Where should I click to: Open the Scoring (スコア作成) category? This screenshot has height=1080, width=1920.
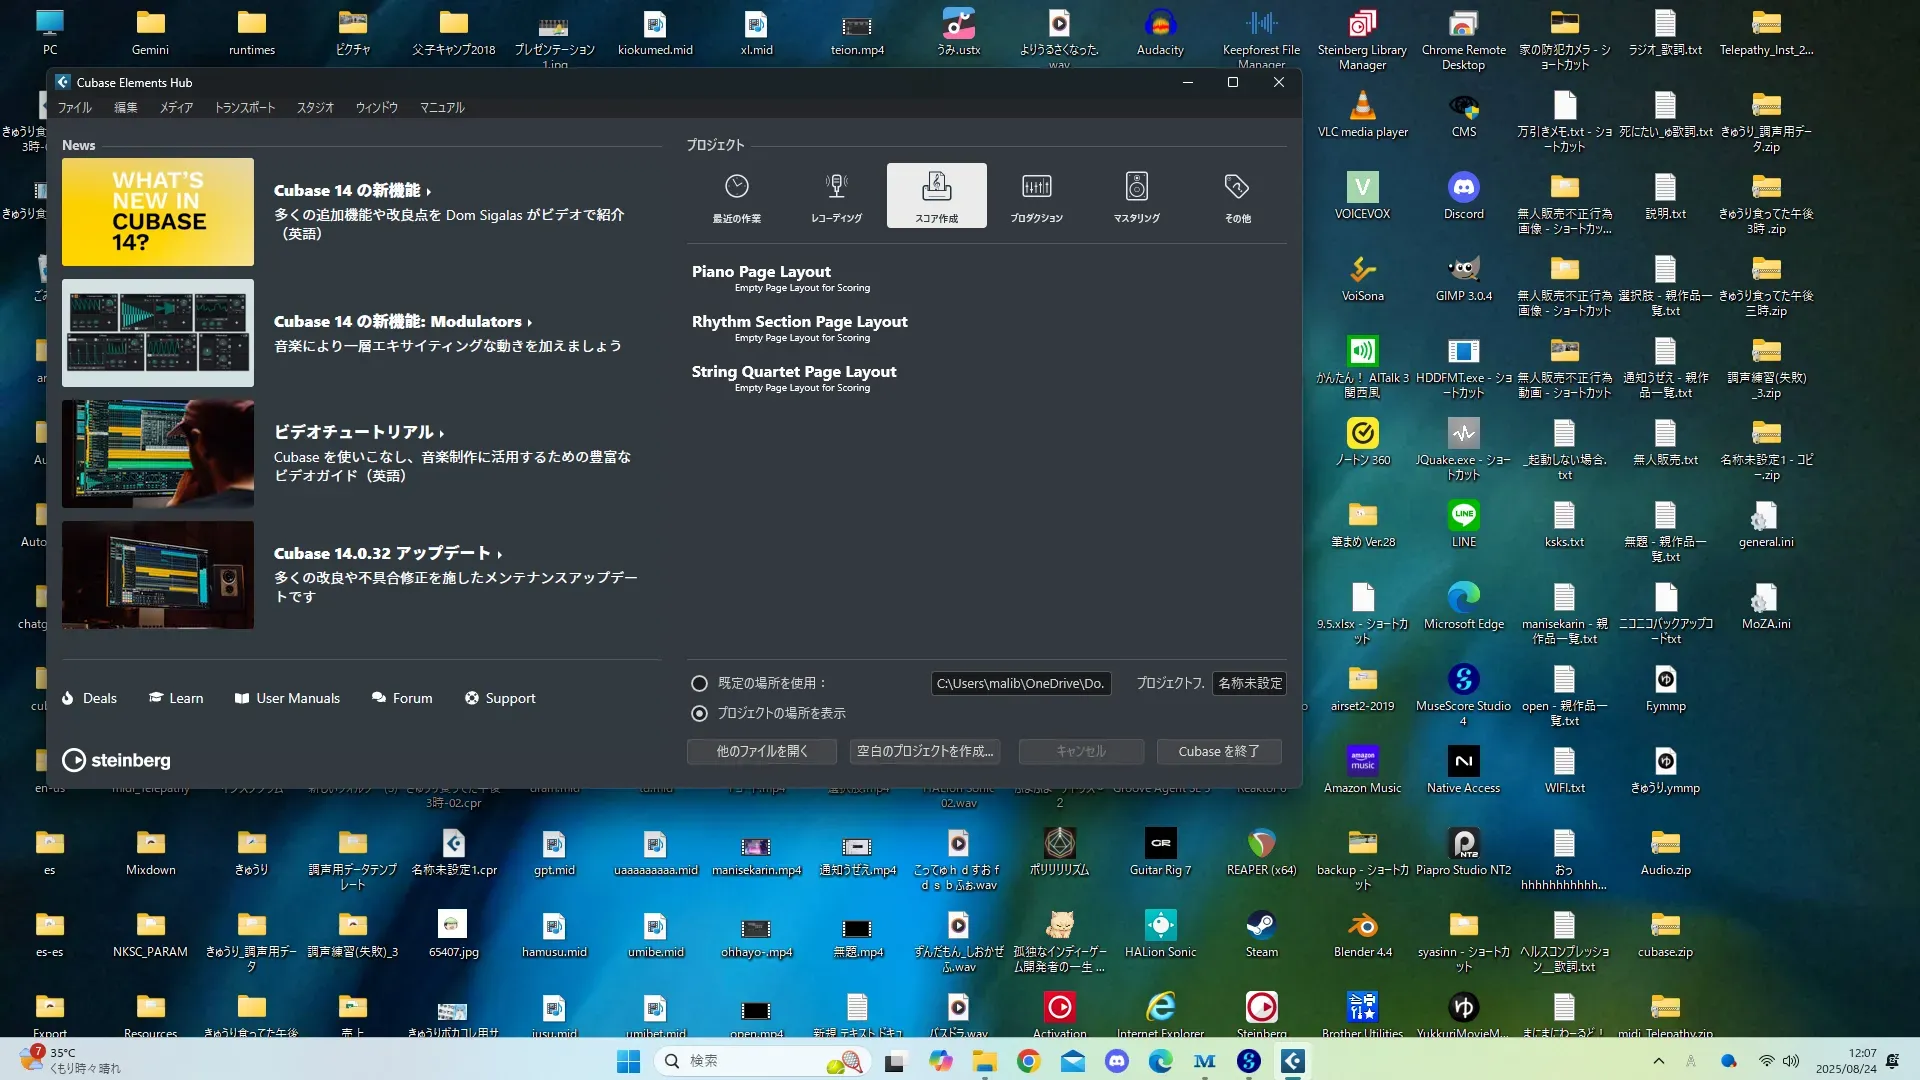(x=936, y=196)
